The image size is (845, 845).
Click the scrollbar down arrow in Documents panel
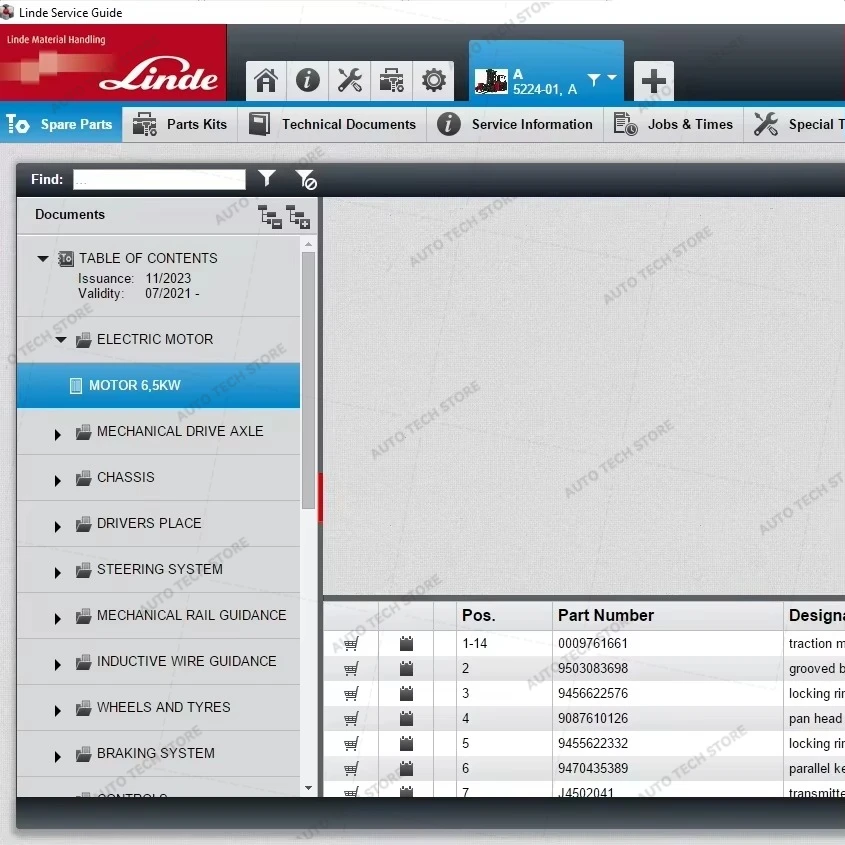tap(308, 788)
